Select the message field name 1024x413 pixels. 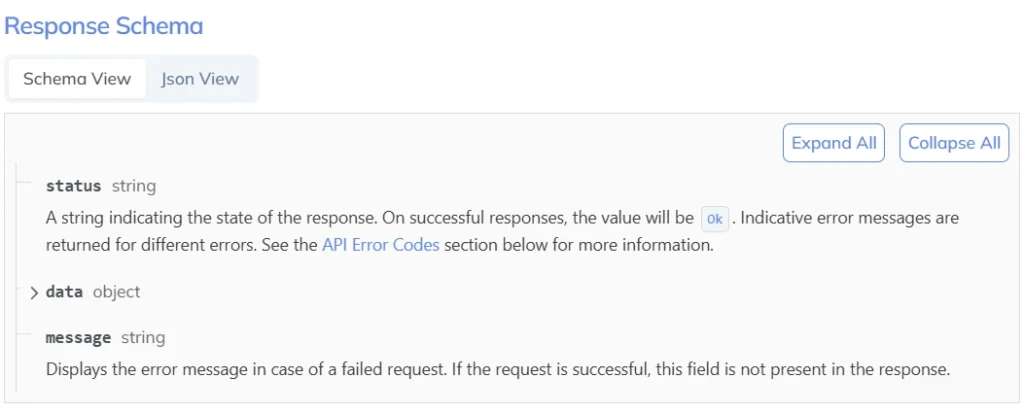(x=78, y=338)
